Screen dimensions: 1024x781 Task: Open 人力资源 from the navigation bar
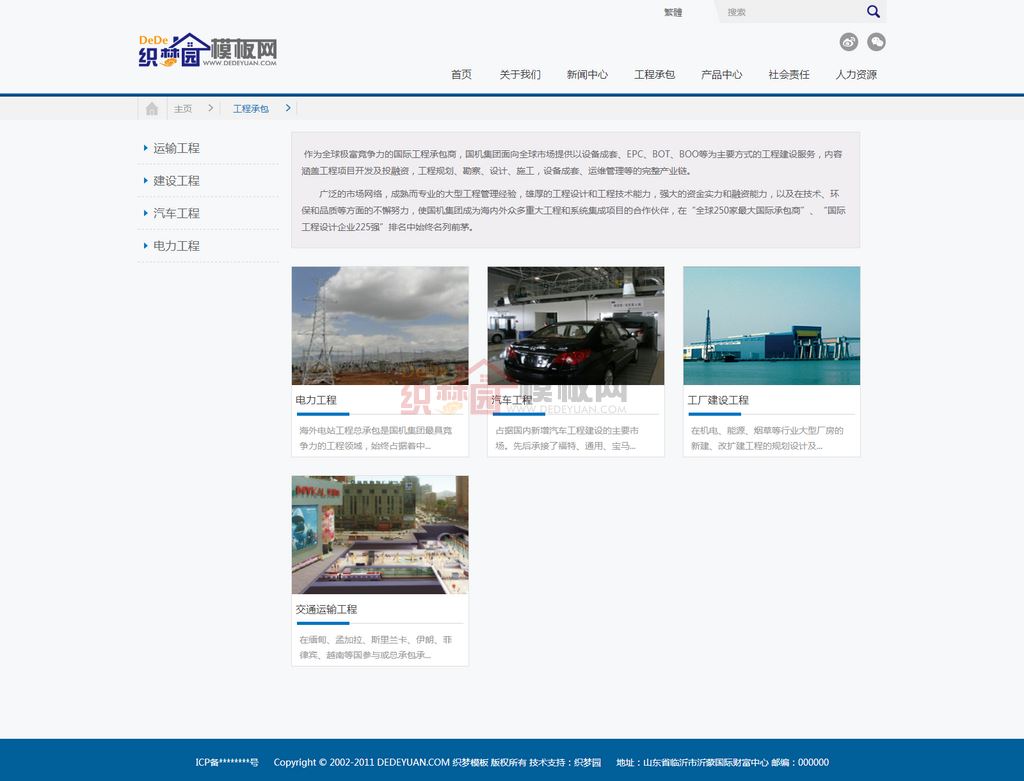tap(856, 75)
